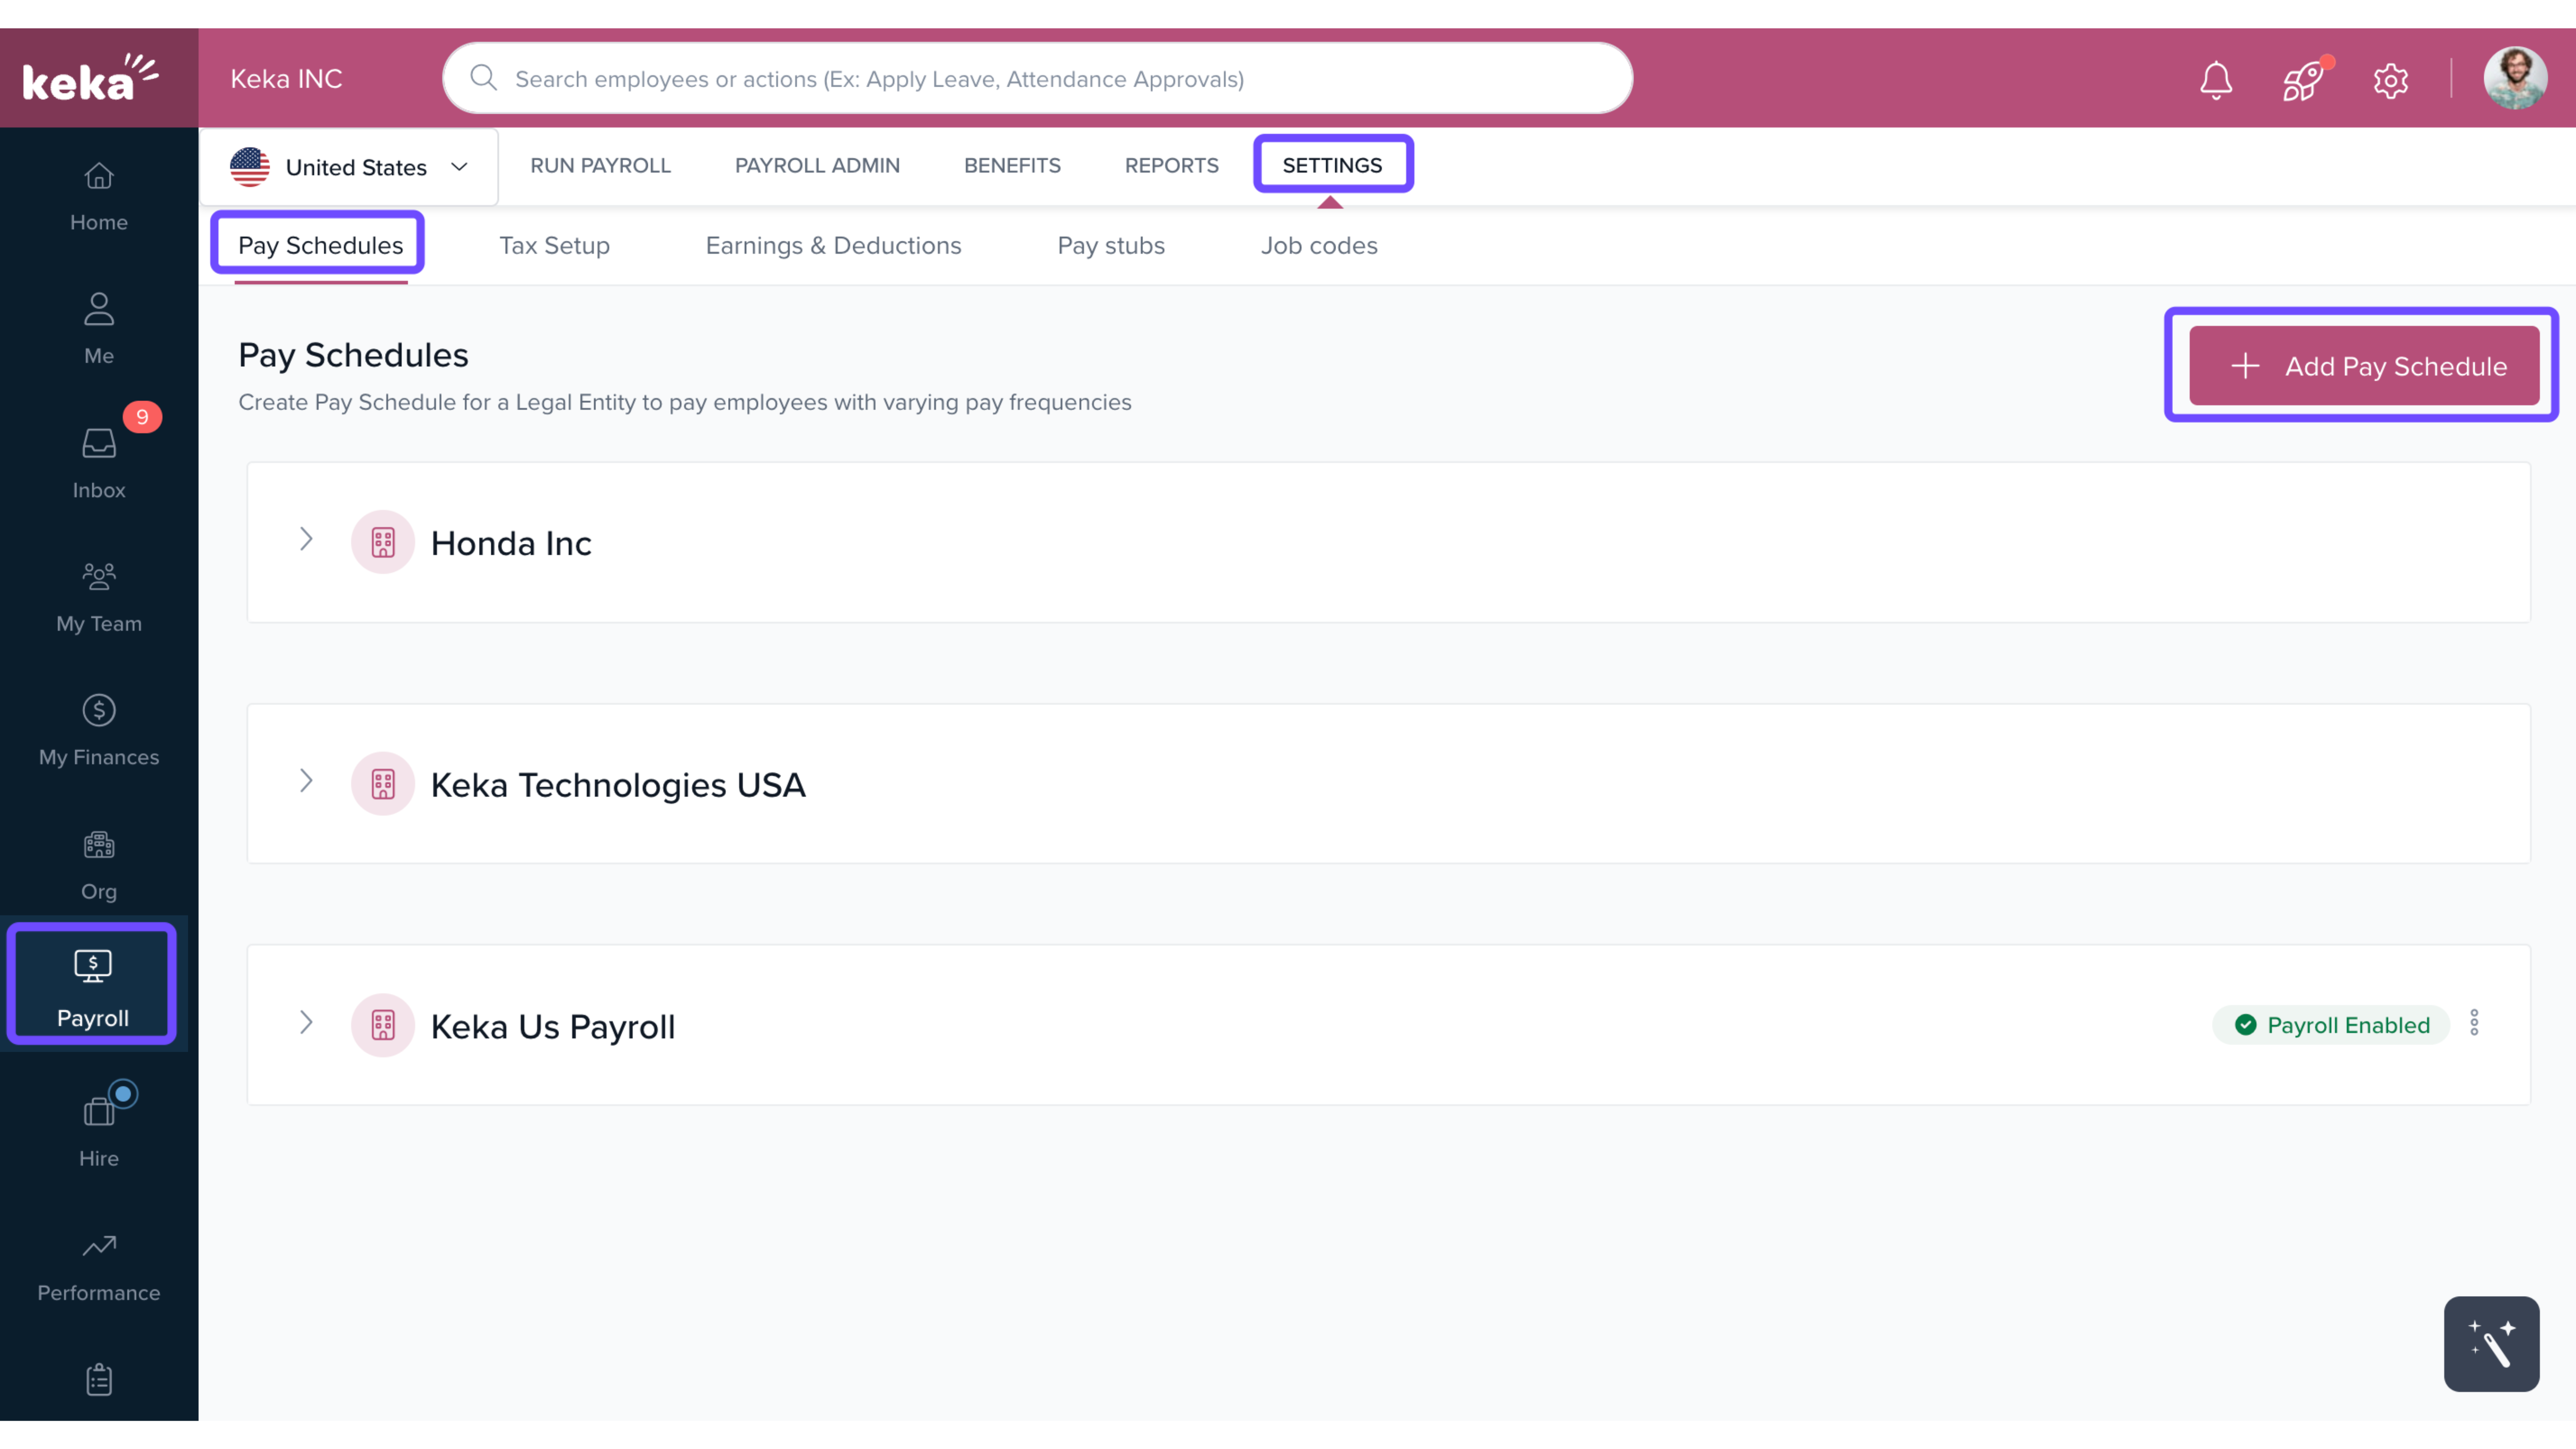
Task: Go to Home in sidebar
Action: pos(98,196)
